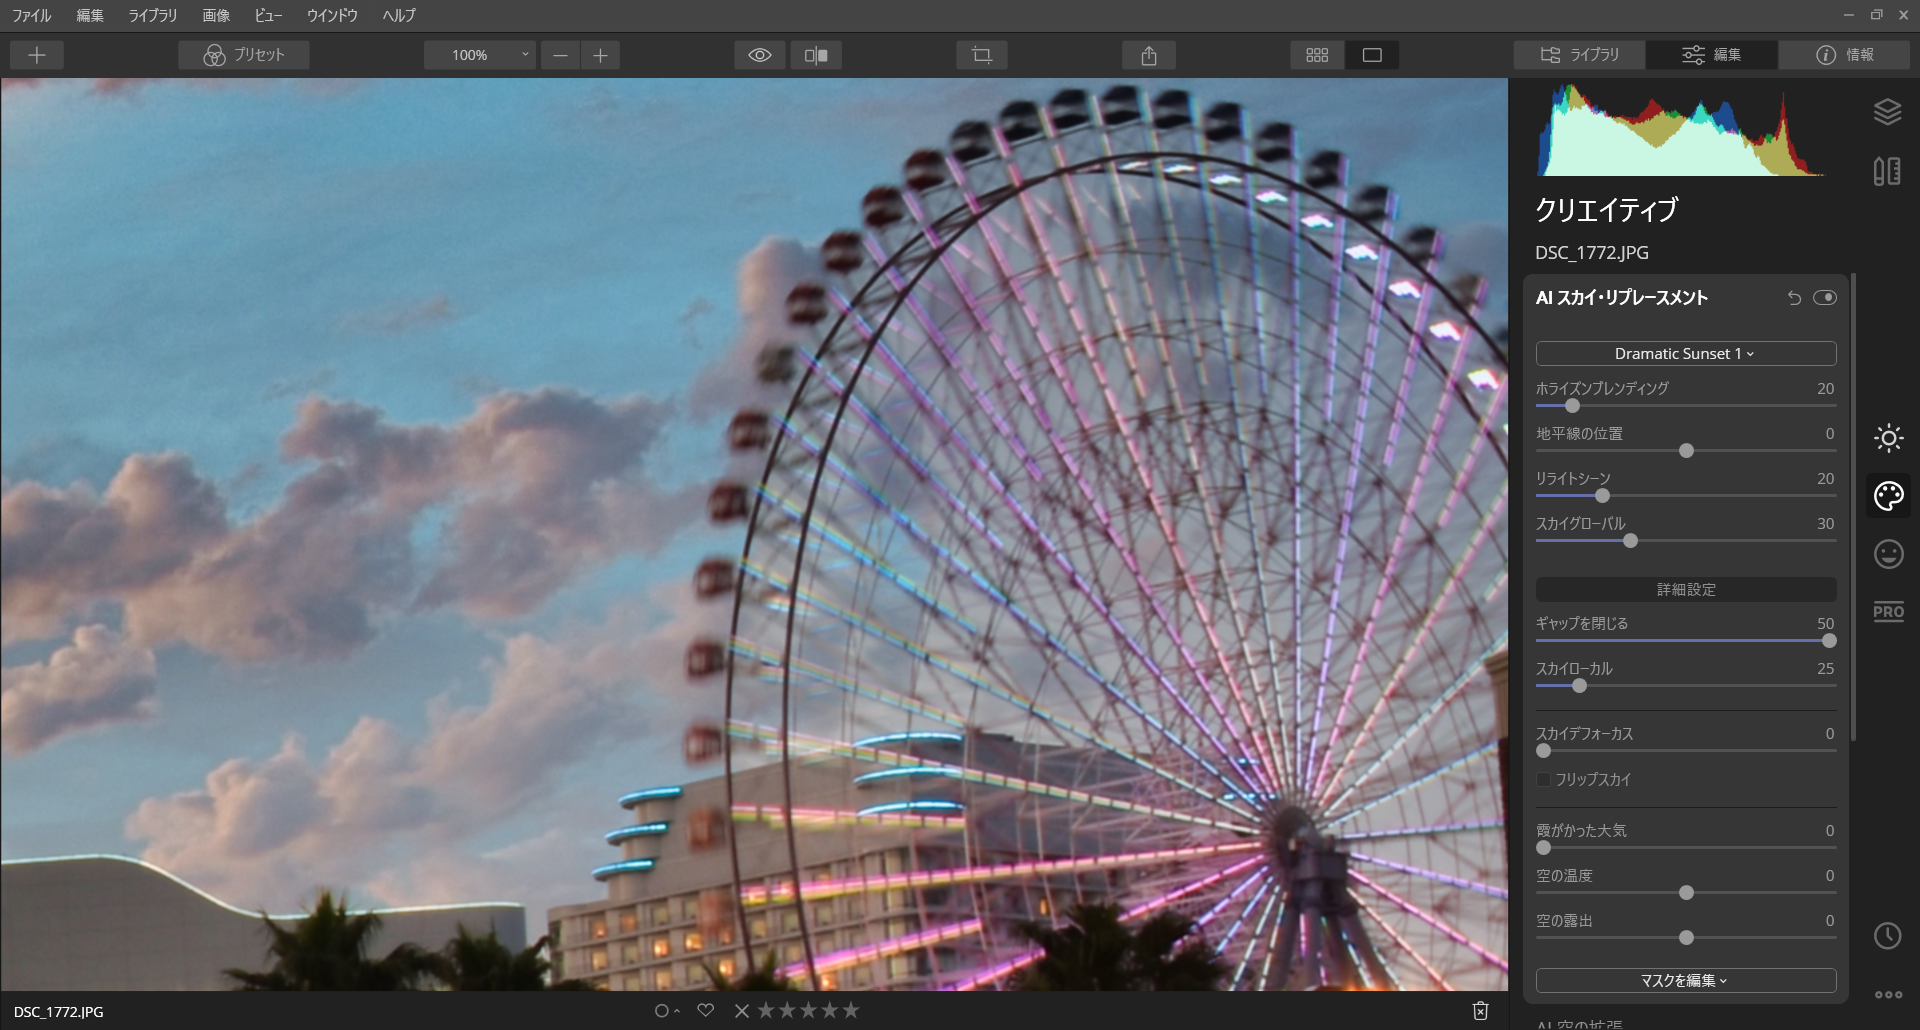
Task: Adjust the リライトシーン slider handle
Action: [1602, 496]
